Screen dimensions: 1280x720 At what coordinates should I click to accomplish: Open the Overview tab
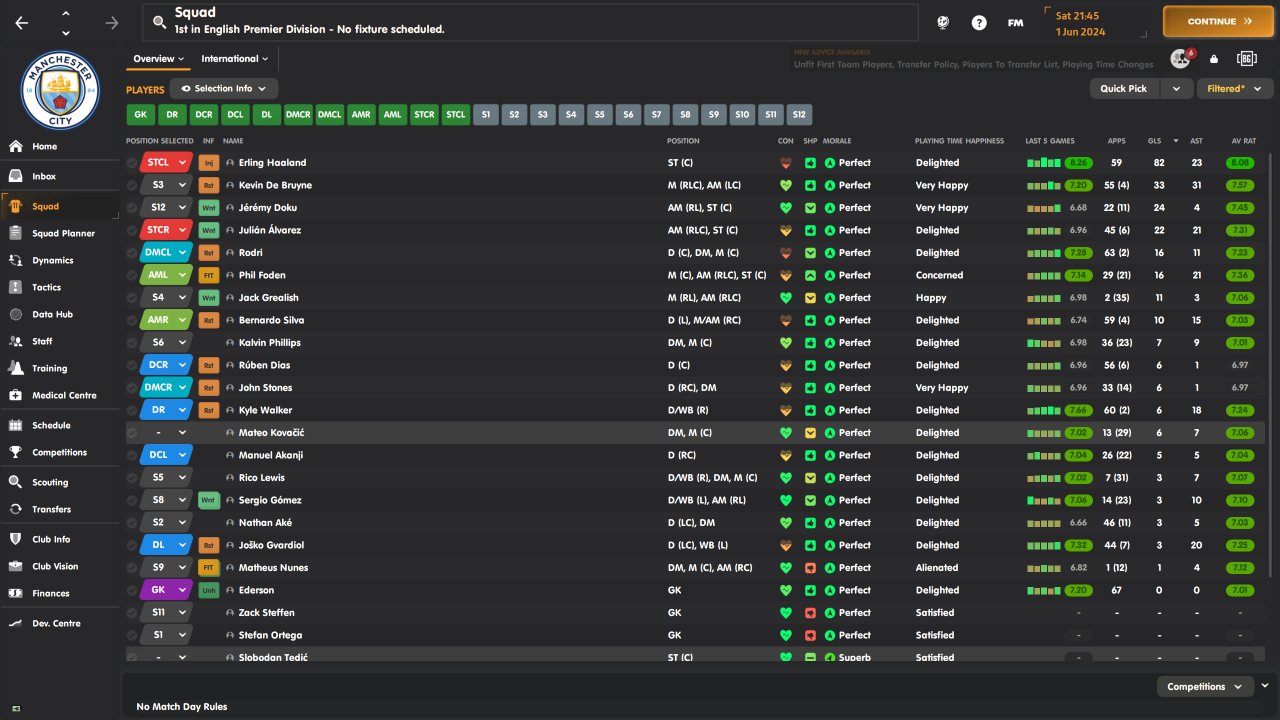(x=158, y=59)
